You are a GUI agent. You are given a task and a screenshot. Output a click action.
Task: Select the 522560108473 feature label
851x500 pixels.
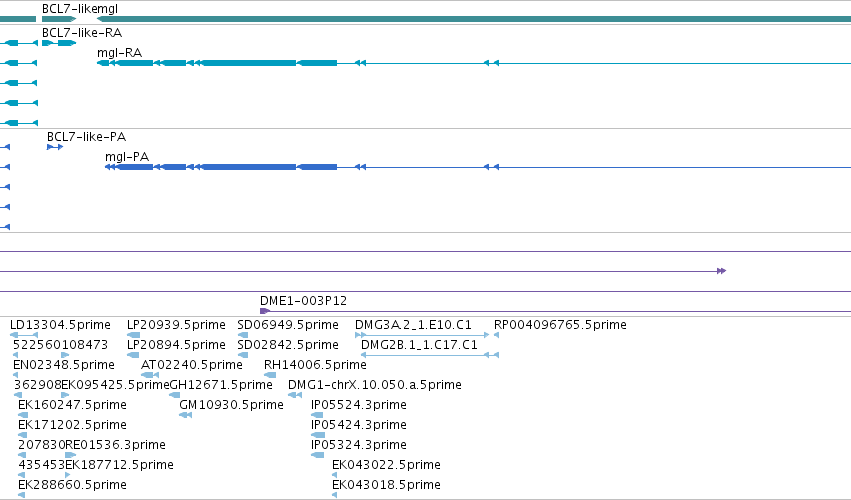point(60,345)
